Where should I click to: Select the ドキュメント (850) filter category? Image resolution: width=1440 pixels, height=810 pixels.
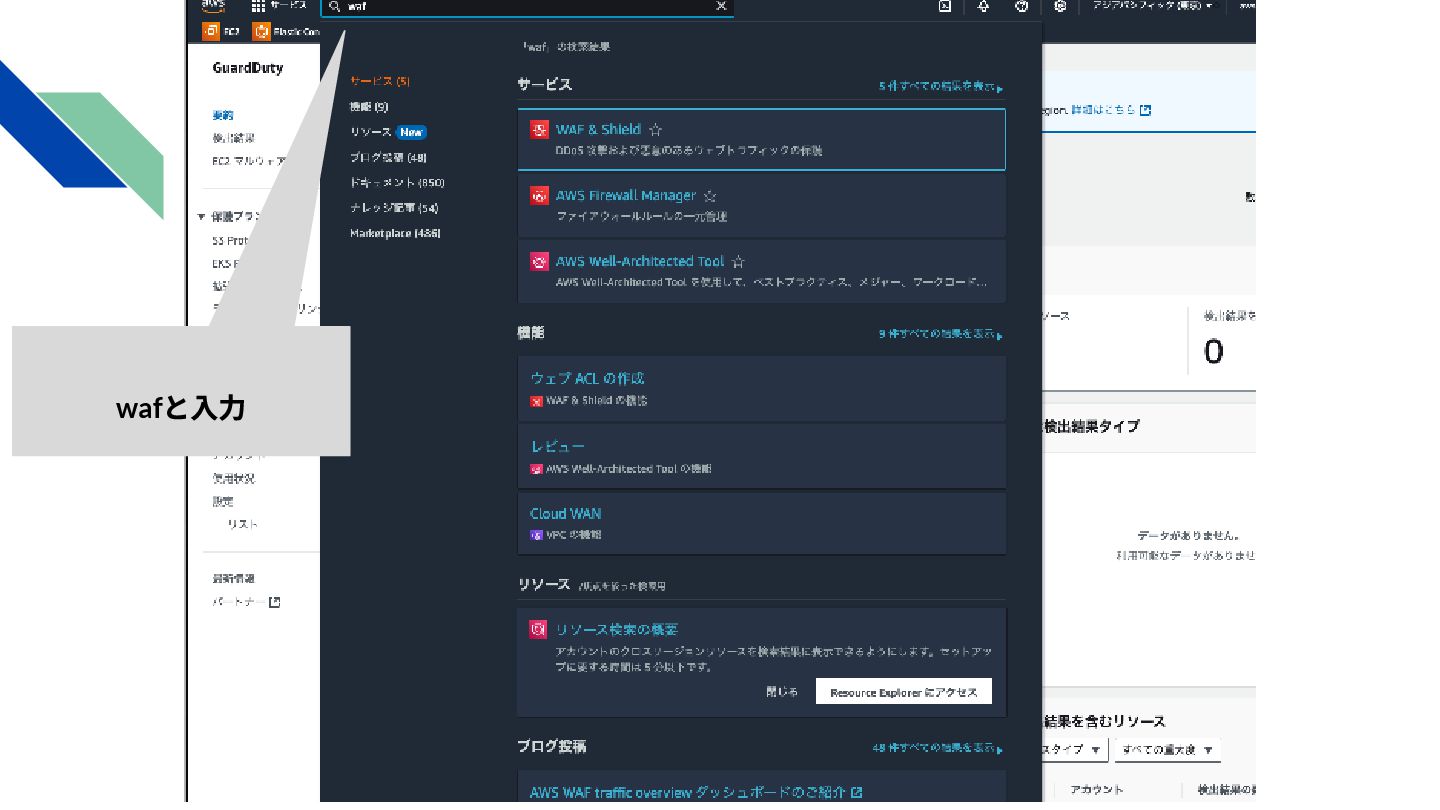(x=397, y=182)
